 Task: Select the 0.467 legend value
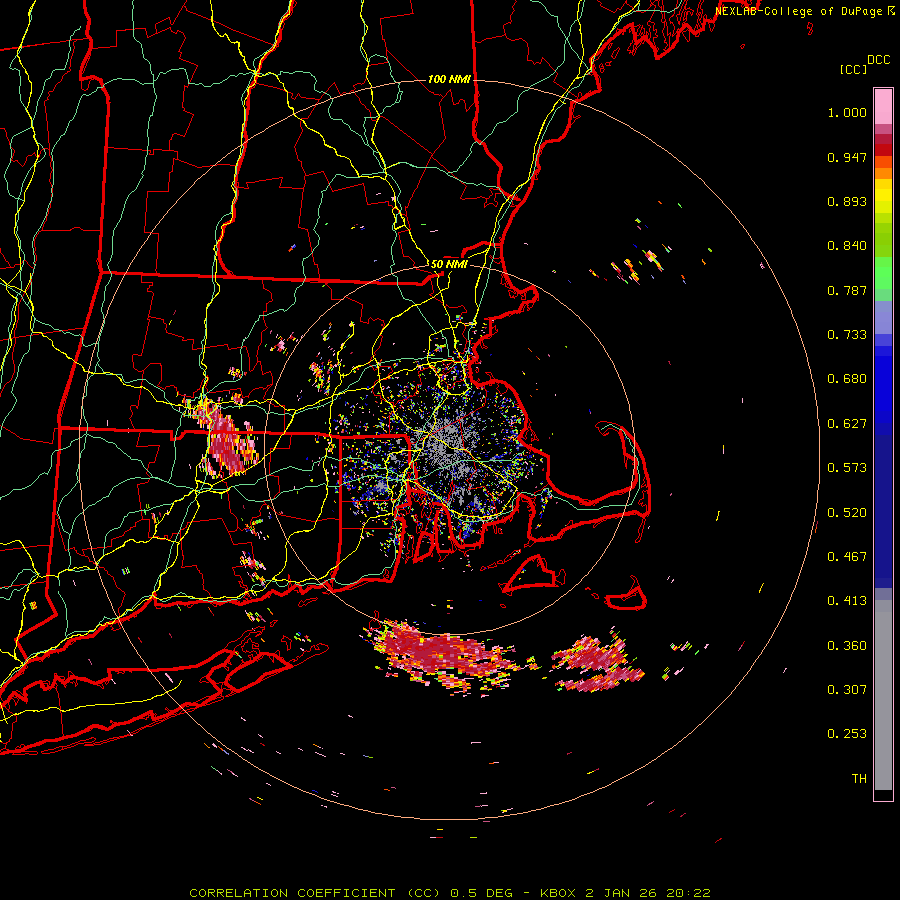pos(847,556)
